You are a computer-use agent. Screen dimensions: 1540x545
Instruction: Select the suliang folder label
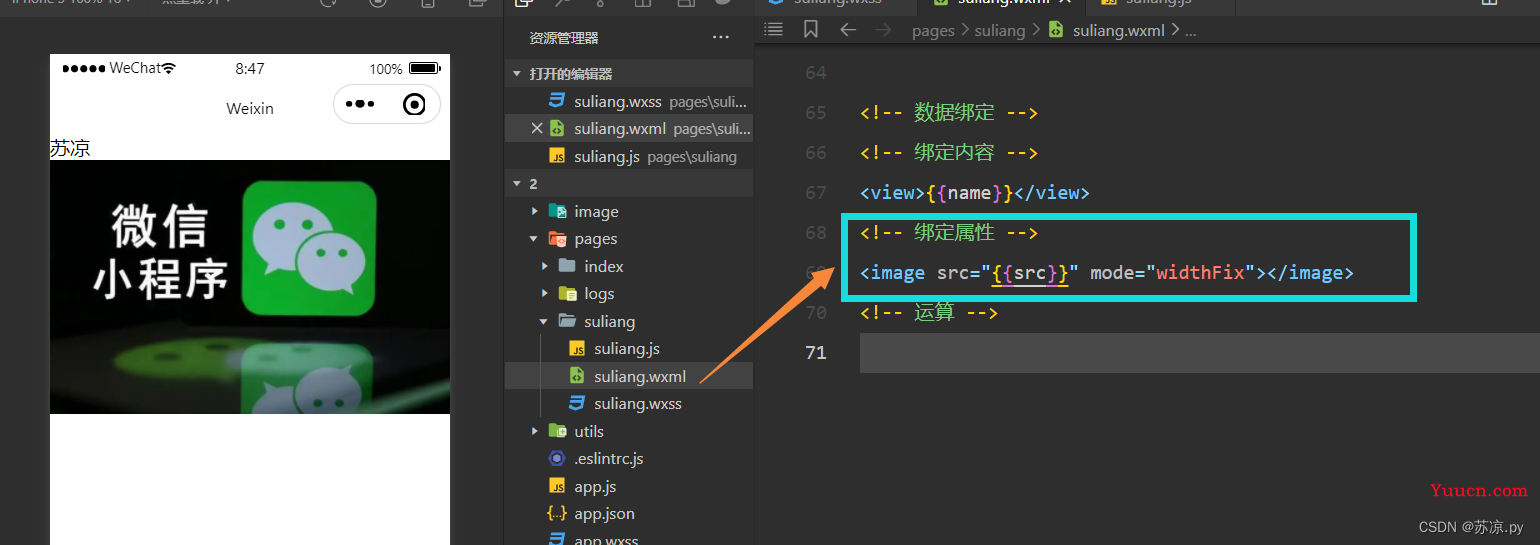[x=610, y=321]
